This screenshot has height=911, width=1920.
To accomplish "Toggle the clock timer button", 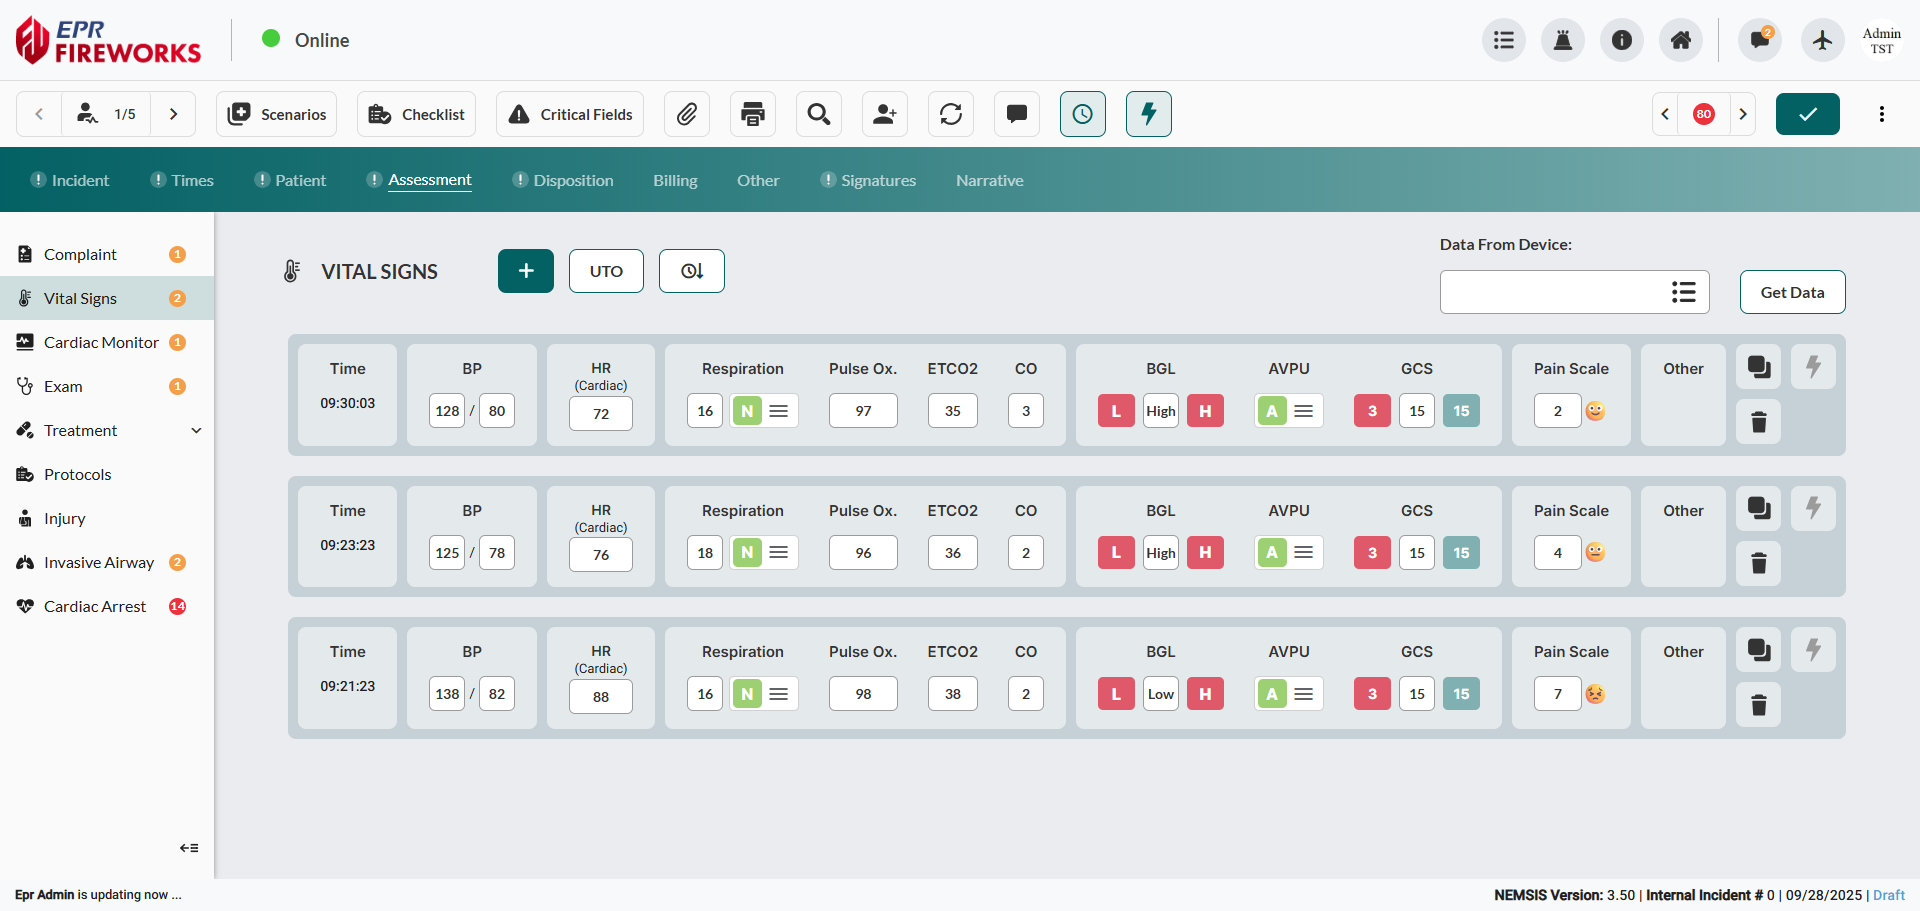I will click(x=1083, y=114).
